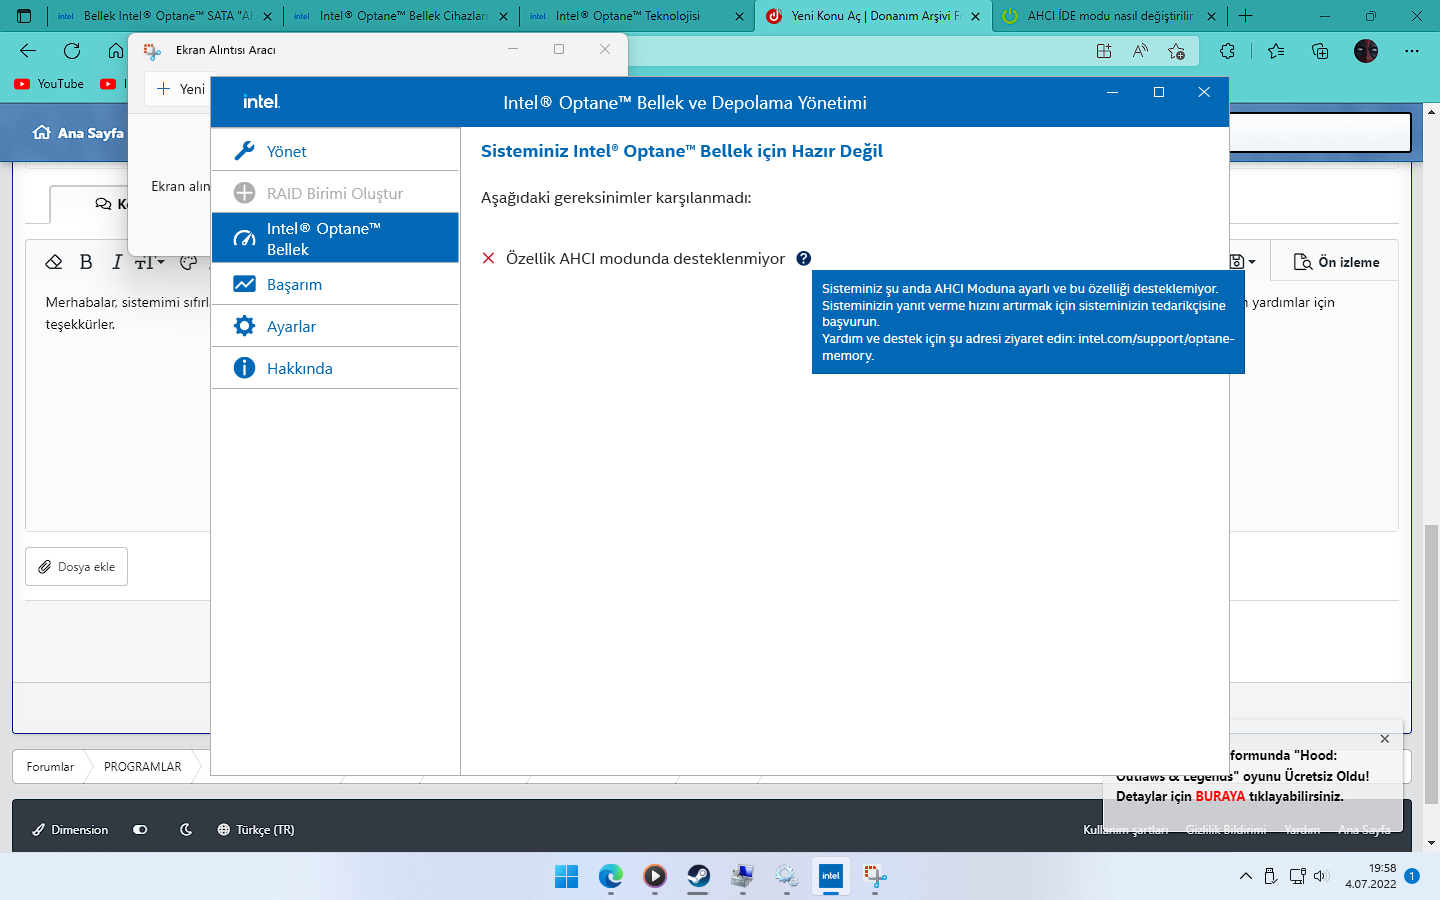
Task: Go to Ana Sayfa on the forum
Action: (x=78, y=133)
